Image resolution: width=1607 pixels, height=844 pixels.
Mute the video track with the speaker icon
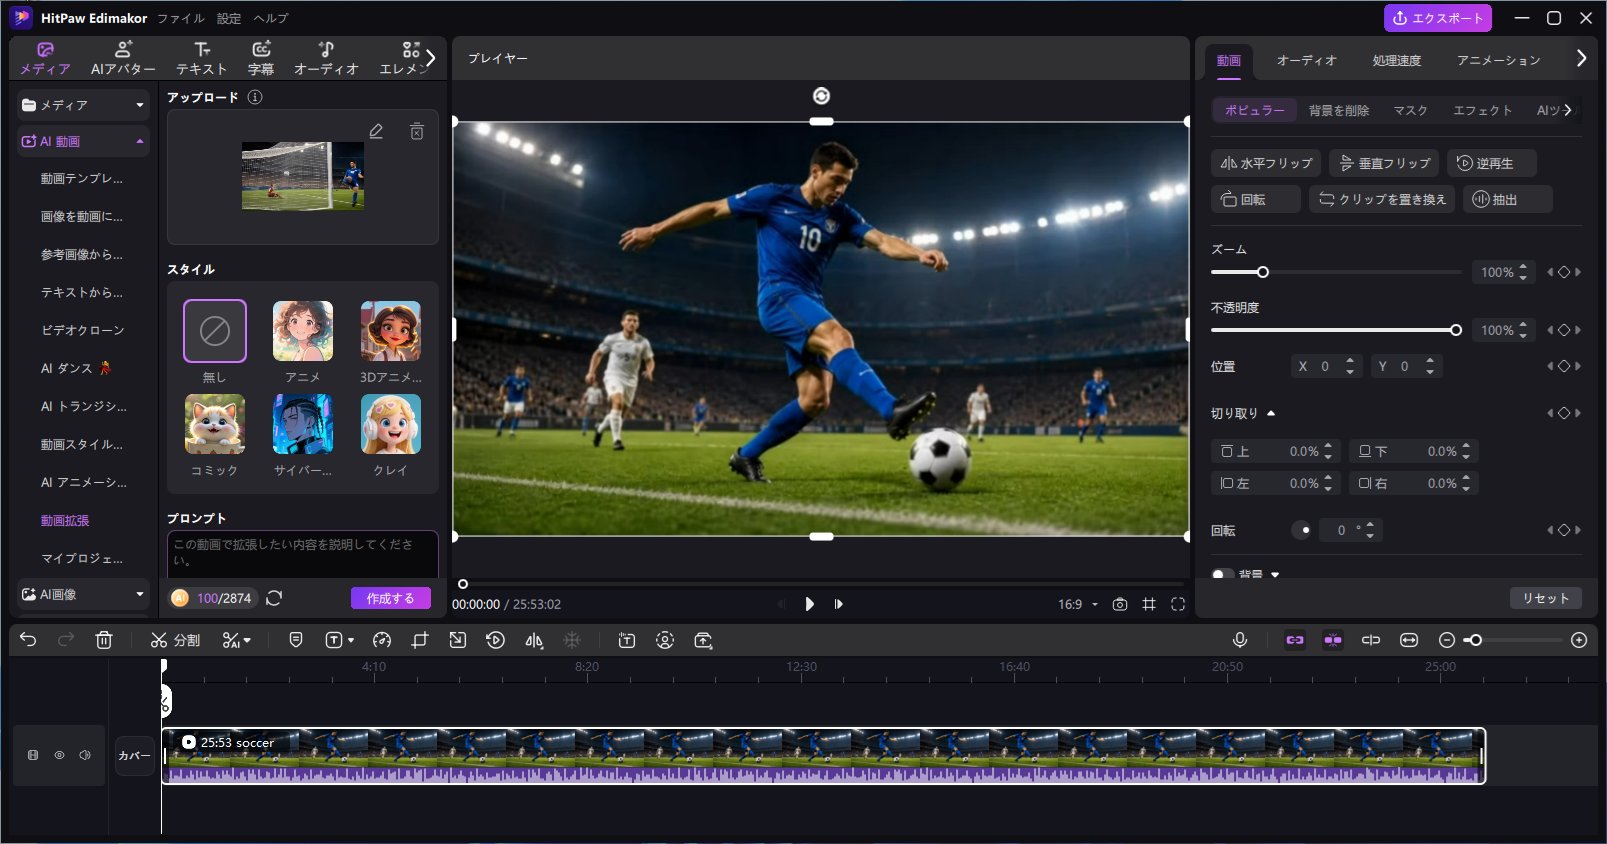(85, 755)
